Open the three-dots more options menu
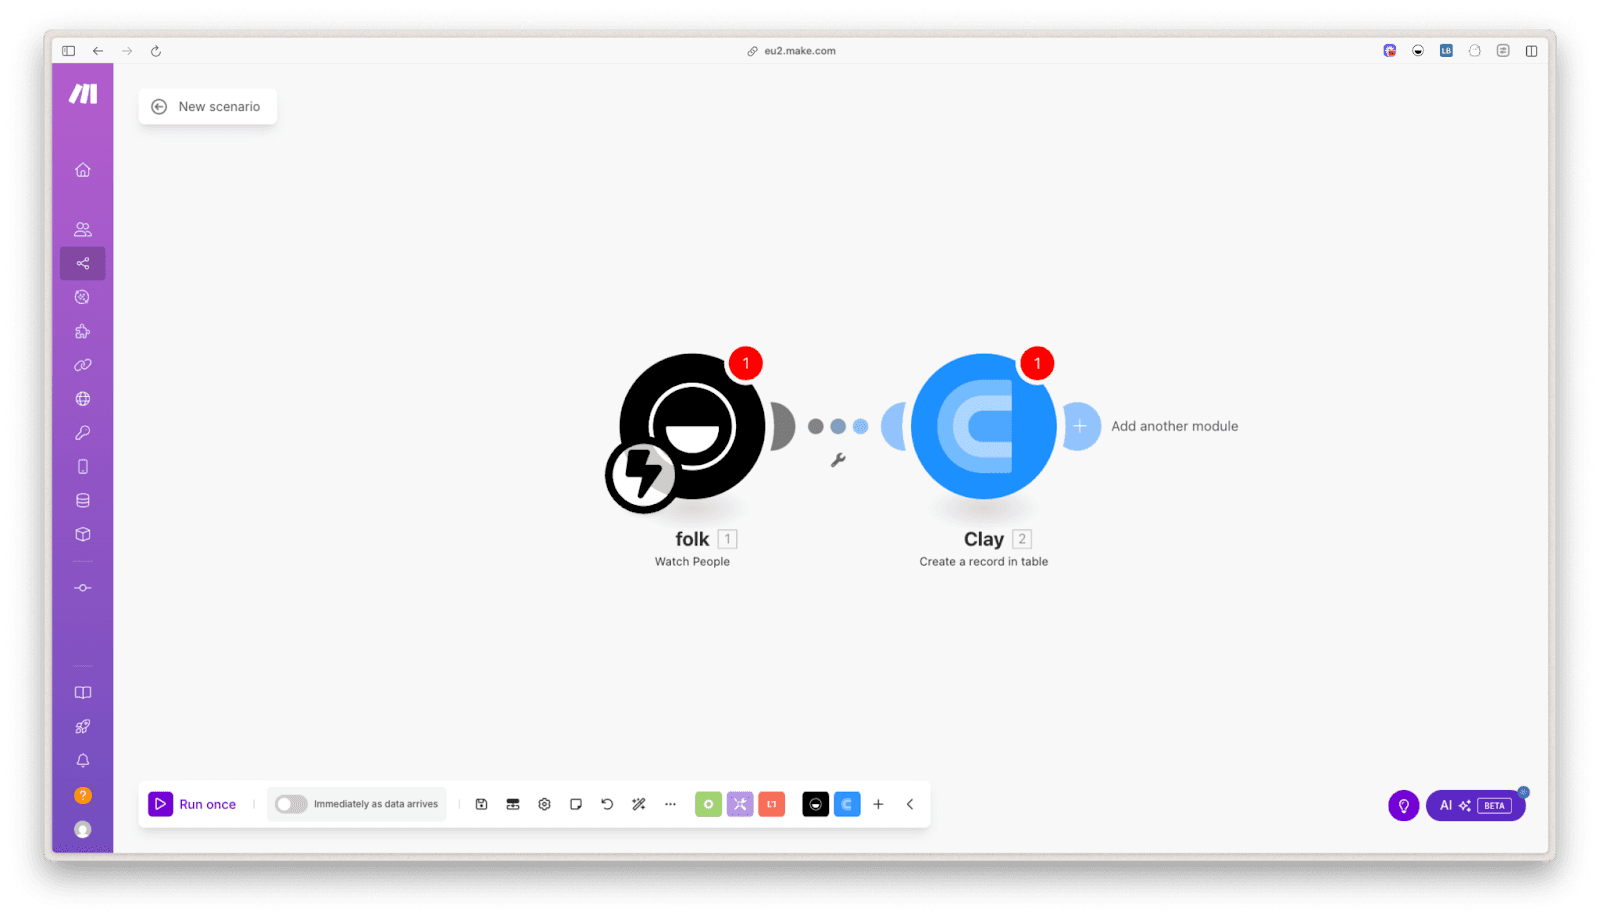 (670, 804)
